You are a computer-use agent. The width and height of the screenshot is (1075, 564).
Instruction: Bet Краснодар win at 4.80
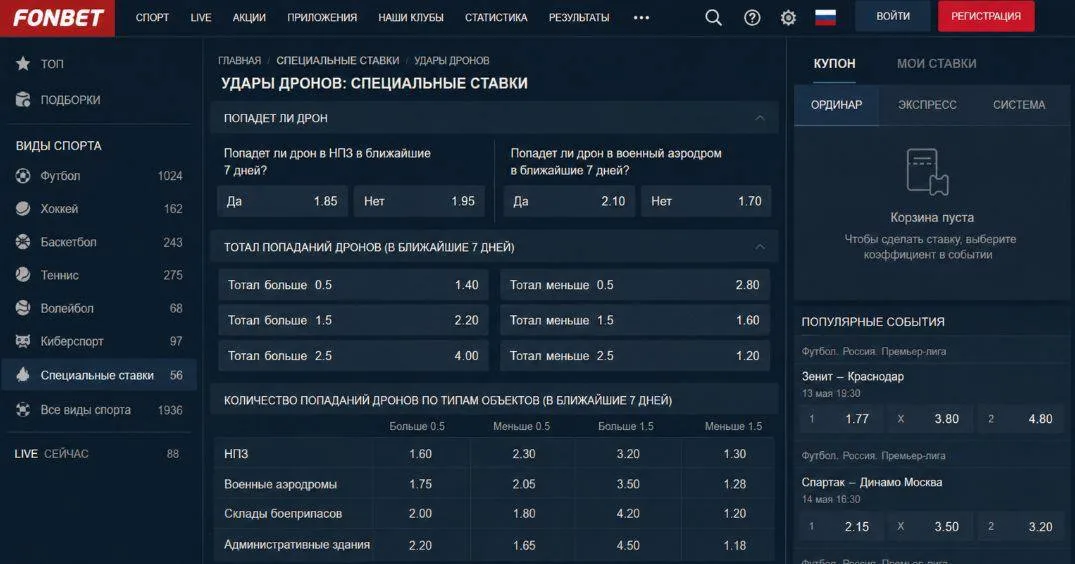pos(1021,419)
